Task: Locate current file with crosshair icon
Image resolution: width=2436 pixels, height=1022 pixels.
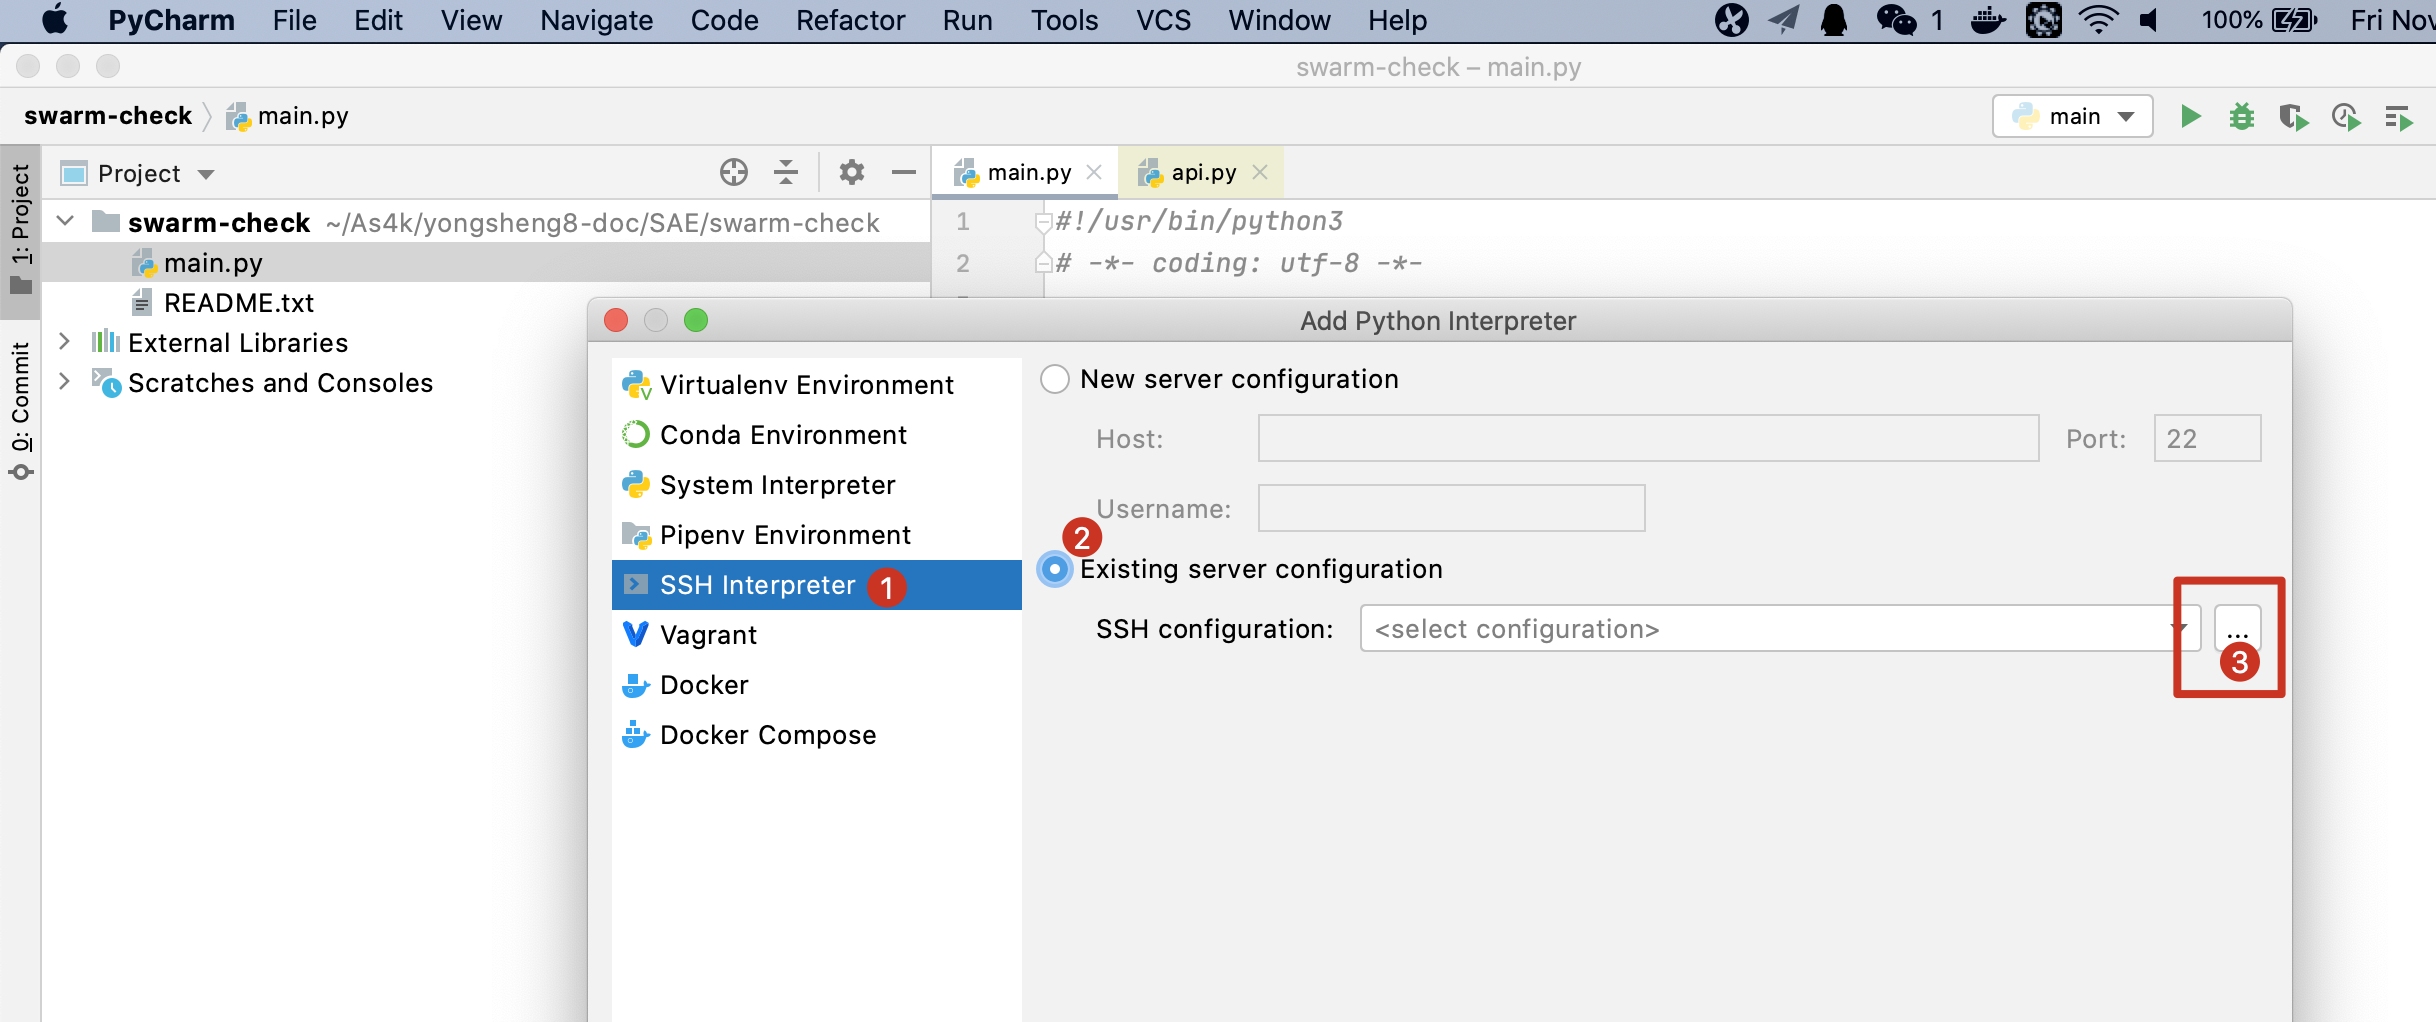Action: click(x=734, y=173)
